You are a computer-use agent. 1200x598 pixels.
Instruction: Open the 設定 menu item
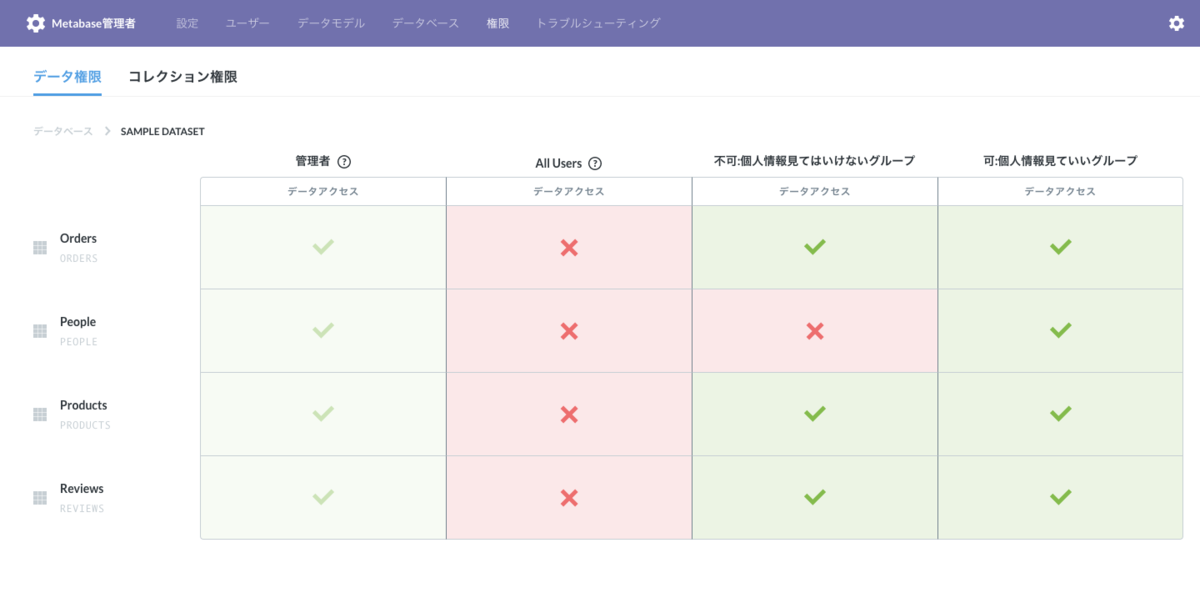click(x=187, y=23)
